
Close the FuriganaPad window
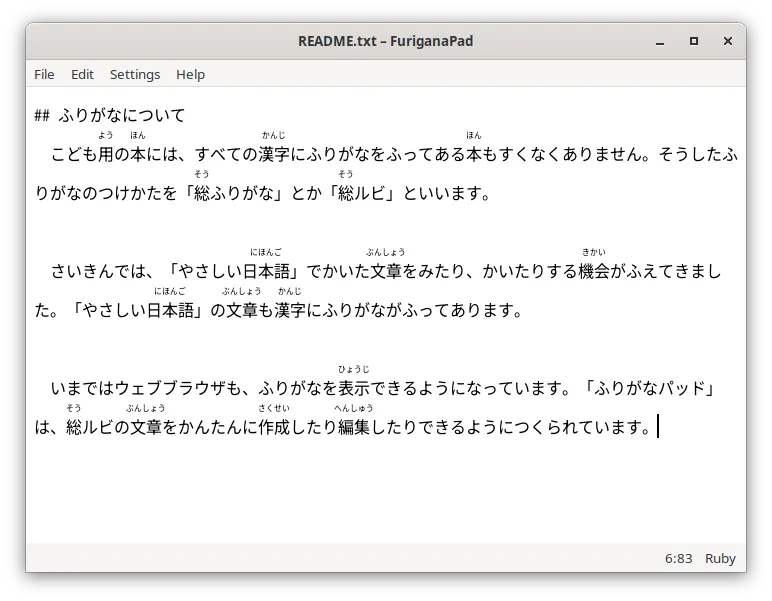(728, 41)
